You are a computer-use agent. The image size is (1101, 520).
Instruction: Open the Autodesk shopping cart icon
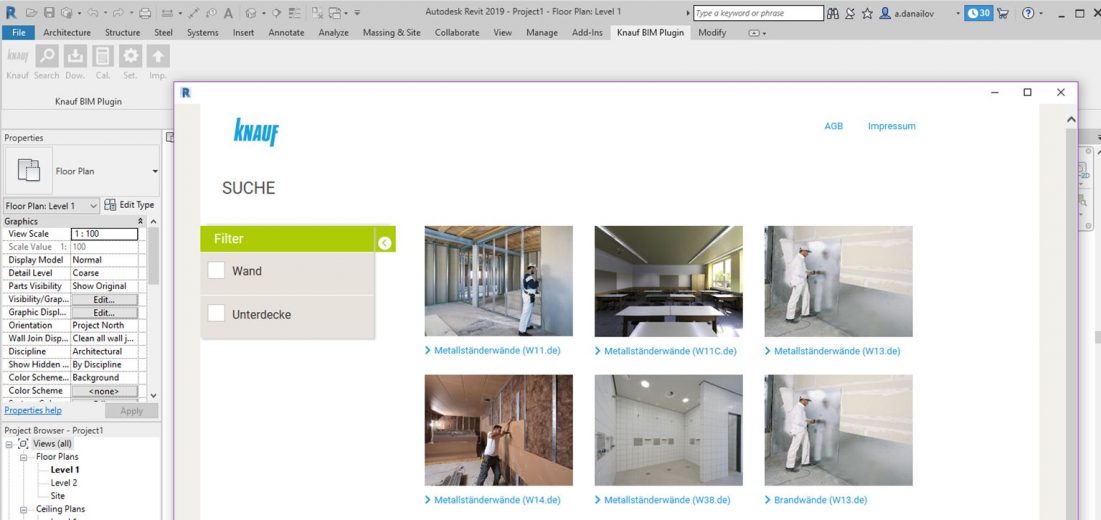[1003, 13]
